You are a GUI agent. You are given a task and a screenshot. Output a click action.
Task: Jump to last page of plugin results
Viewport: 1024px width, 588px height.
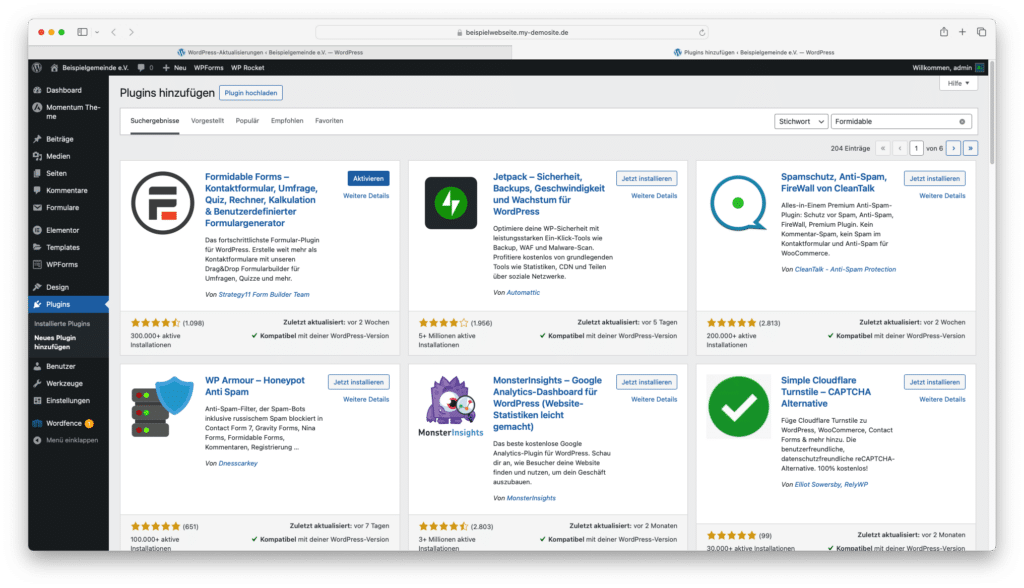[970, 148]
